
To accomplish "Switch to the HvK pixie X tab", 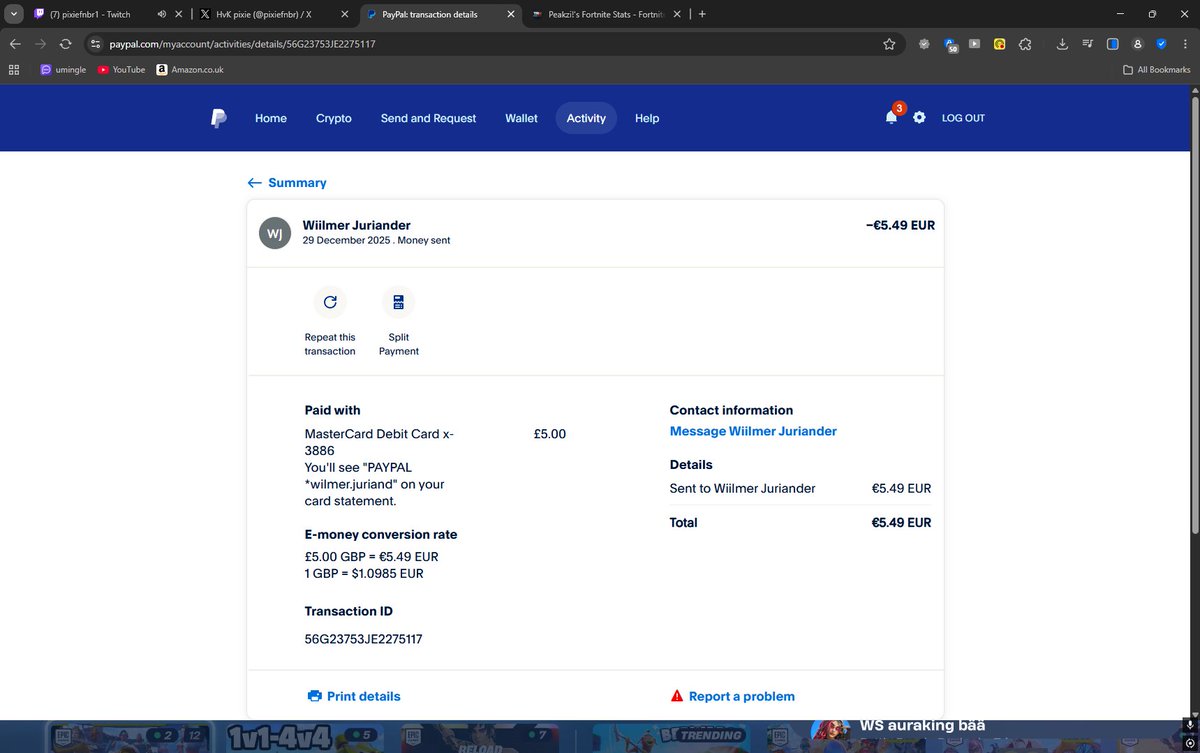I will 275,14.
